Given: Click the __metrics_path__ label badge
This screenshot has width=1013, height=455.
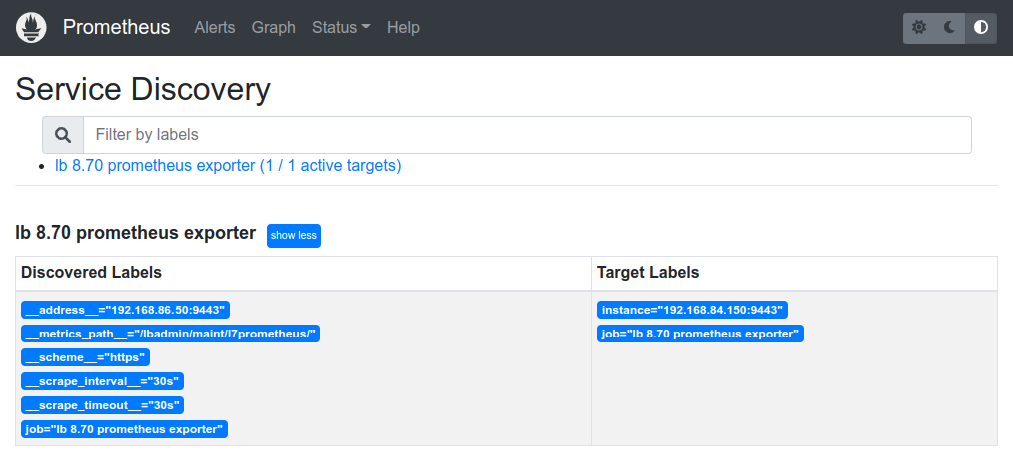Looking at the screenshot, I should (x=171, y=334).
